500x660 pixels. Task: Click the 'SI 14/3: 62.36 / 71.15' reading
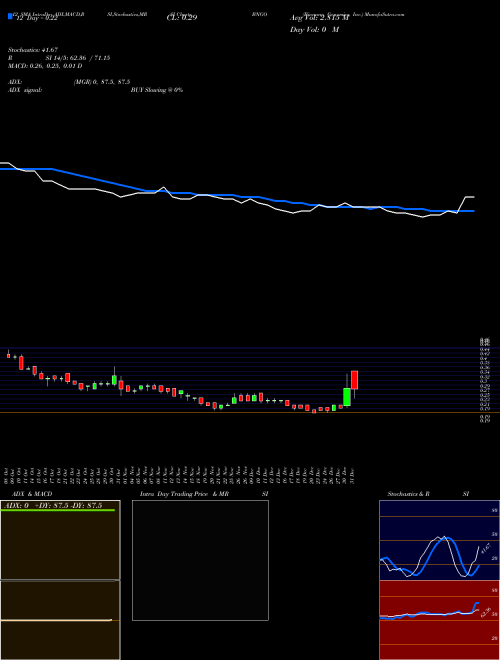[78, 58]
